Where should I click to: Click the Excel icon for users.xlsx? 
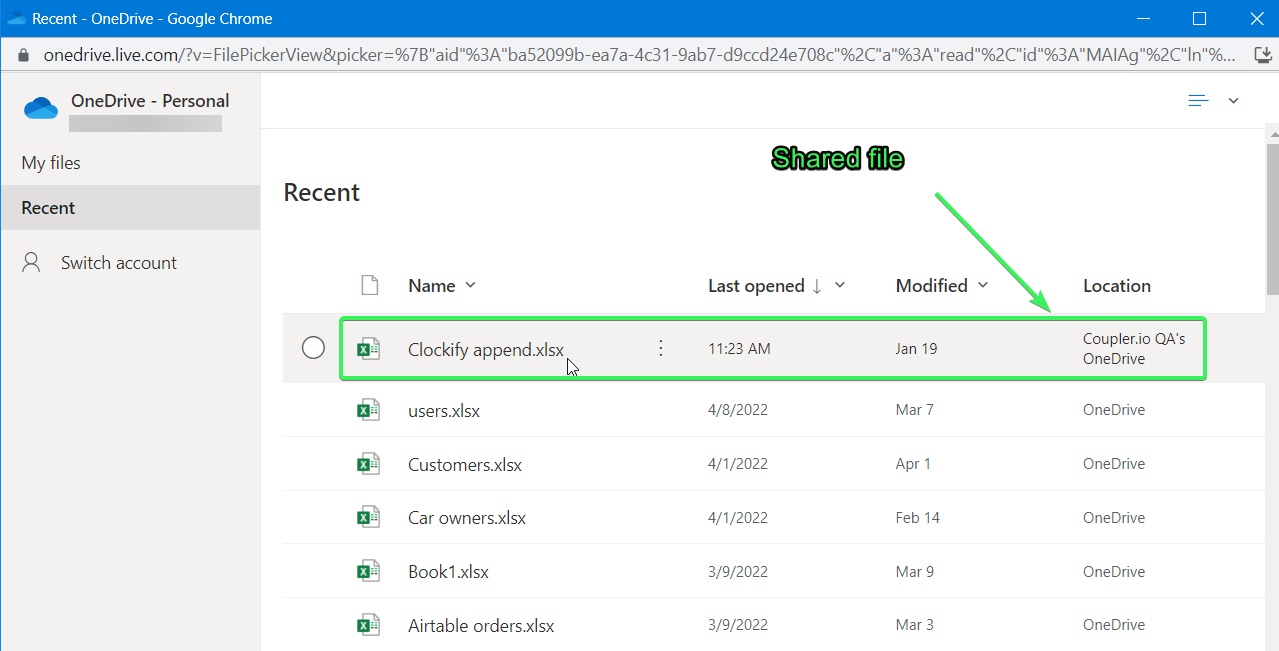coord(369,409)
